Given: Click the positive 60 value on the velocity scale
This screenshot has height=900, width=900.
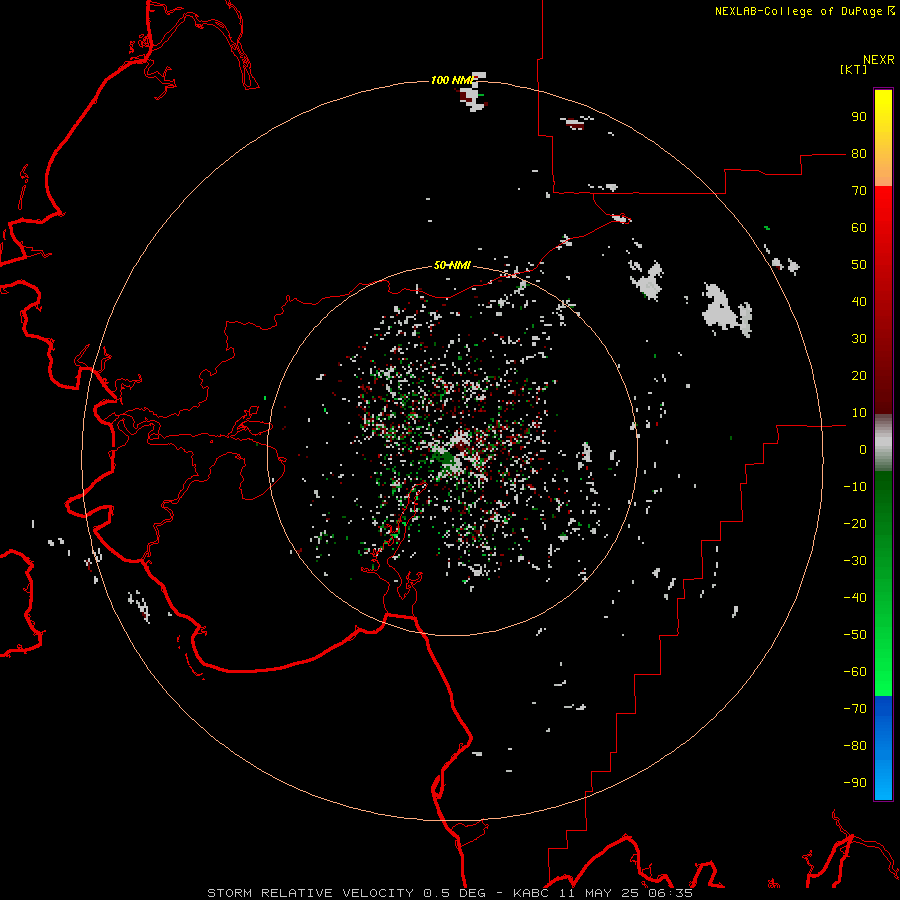Looking at the screenshot, I should pos(859,228).
